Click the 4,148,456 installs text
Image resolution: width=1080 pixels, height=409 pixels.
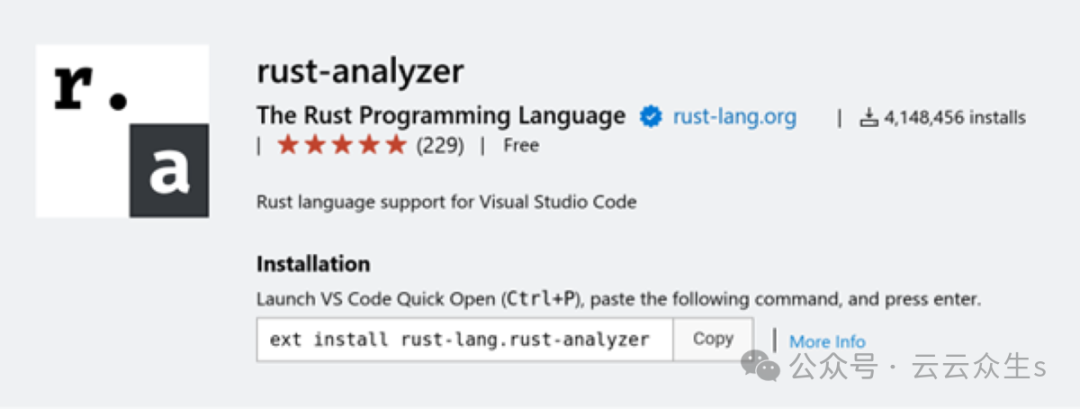click(954, 118)
